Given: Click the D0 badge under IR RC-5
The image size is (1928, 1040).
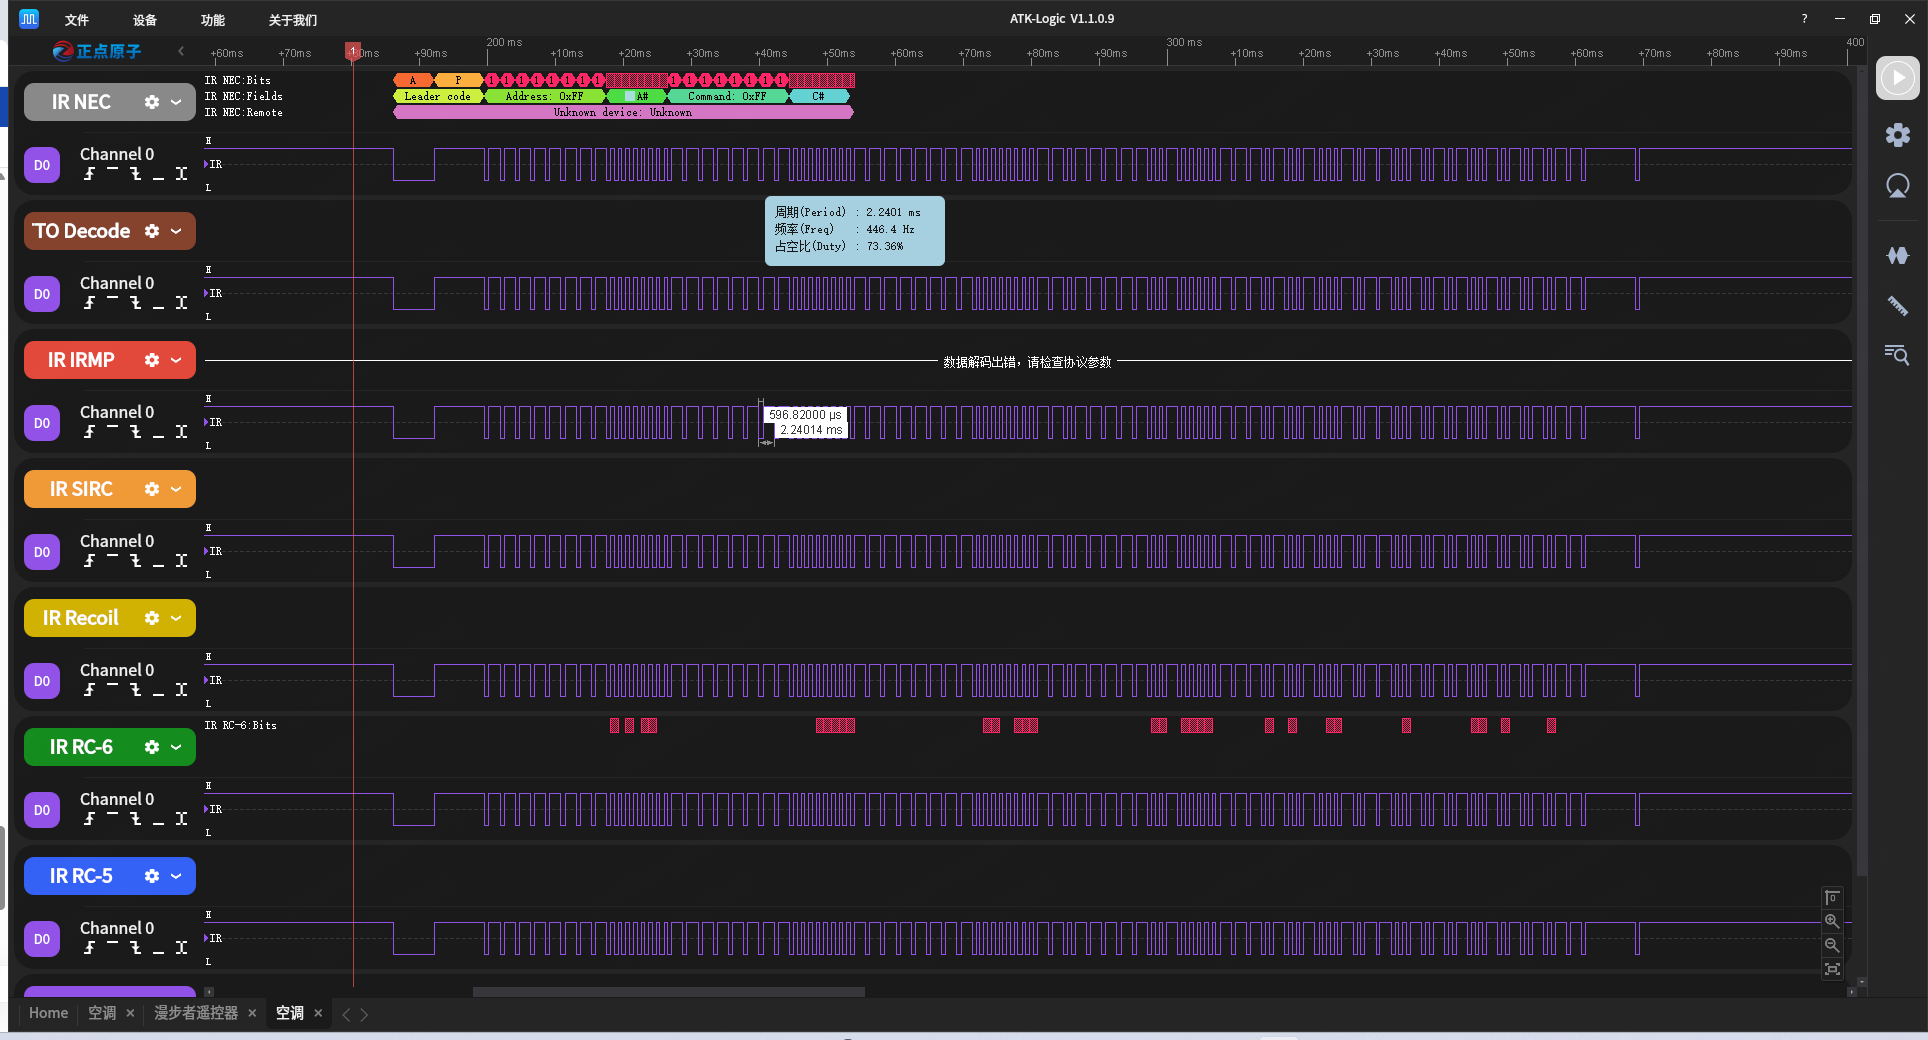Looking at the screenshot, I should pos(42,939).
